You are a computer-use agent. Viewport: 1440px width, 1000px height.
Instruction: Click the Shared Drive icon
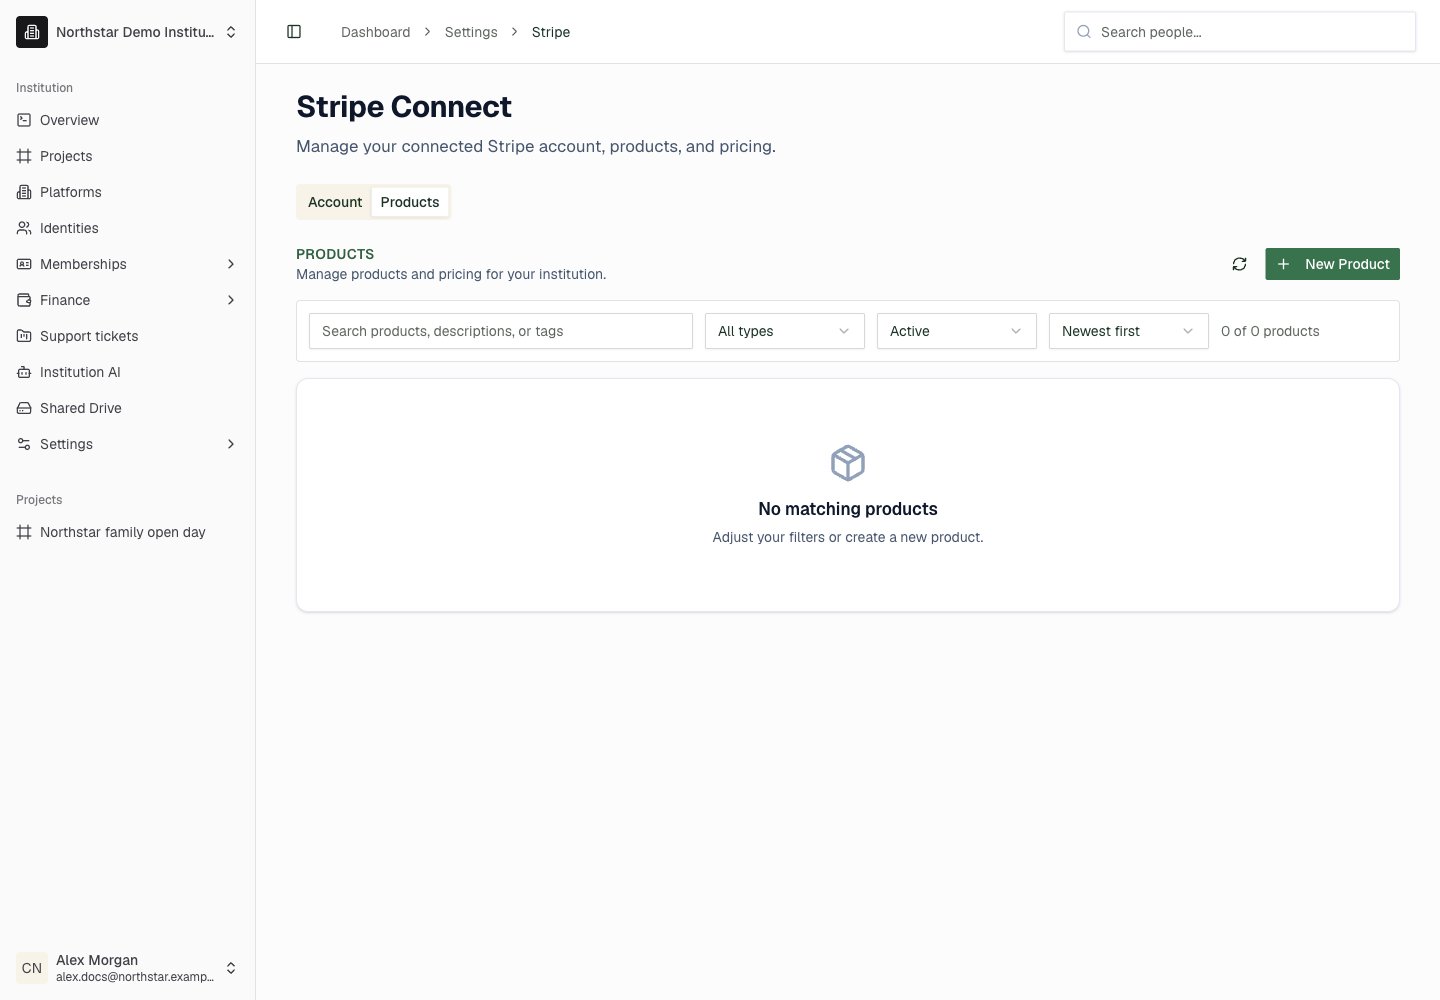tap(24, 408)
